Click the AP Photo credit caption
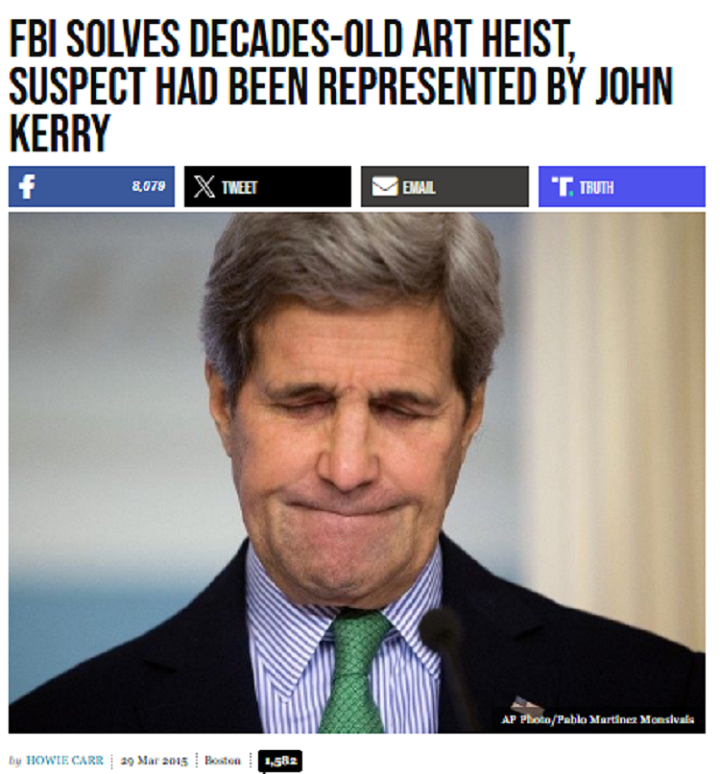This screenshot has height=774, width=720. click(x=598, y=719)
